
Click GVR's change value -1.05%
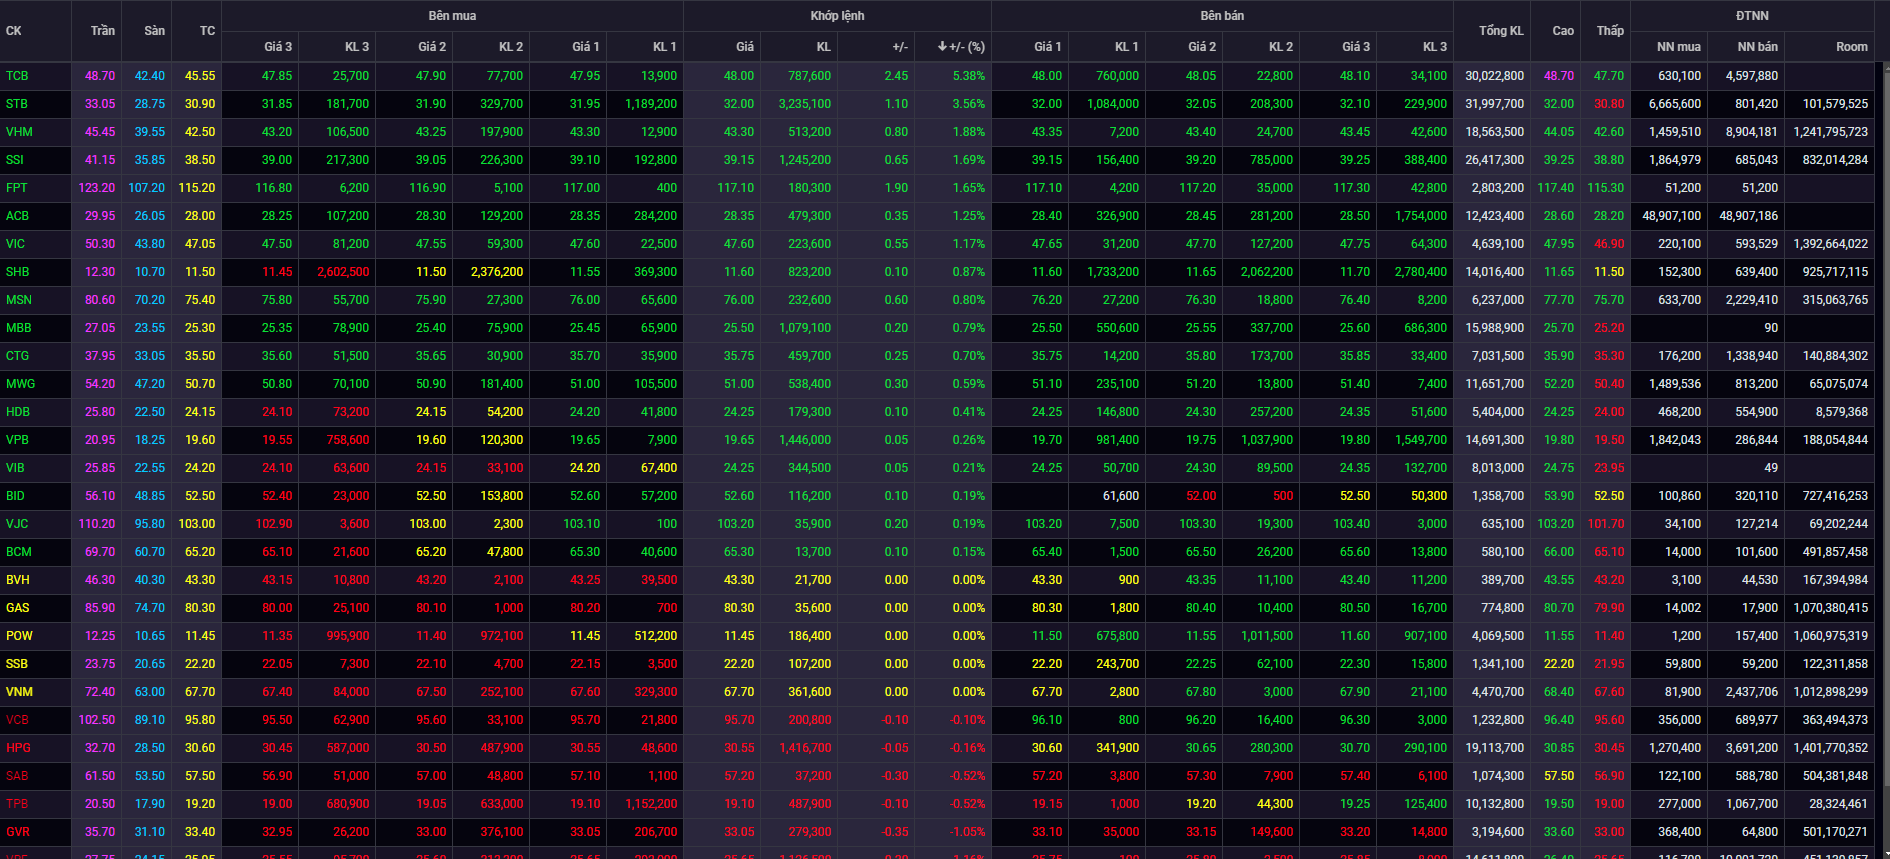[x=967, y=832]
